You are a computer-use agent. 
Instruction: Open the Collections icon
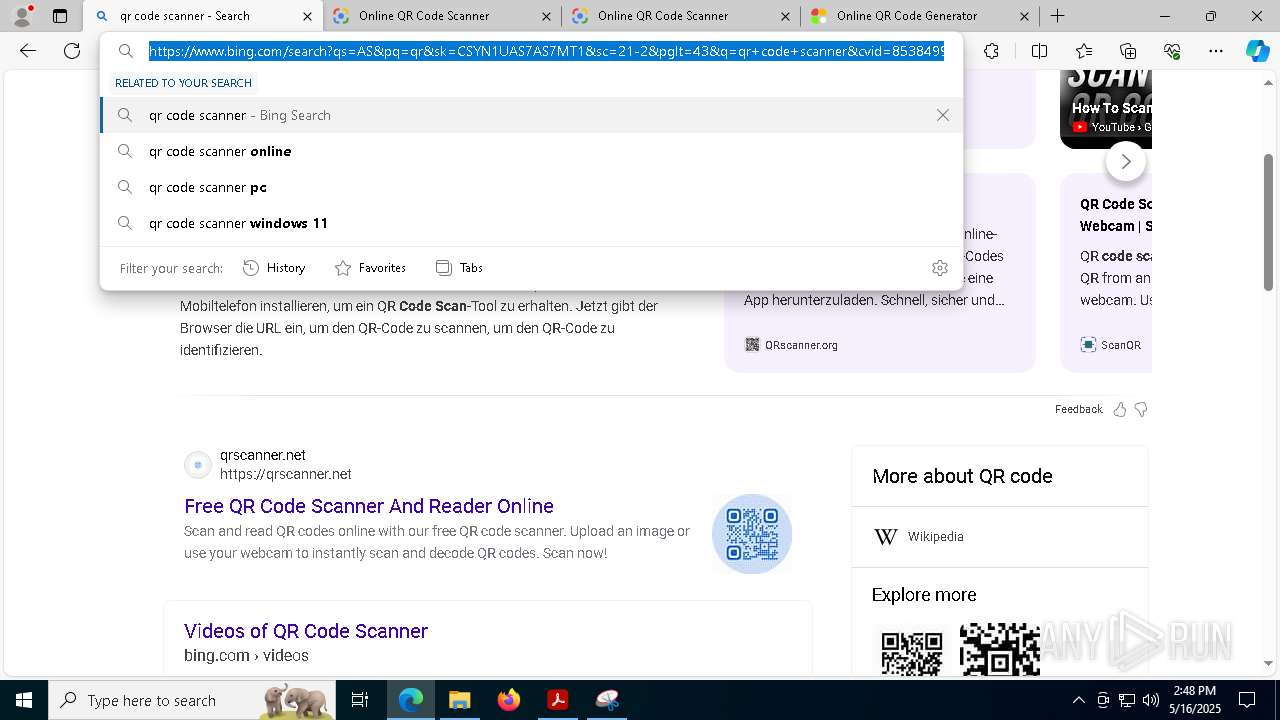[1128, 51]
